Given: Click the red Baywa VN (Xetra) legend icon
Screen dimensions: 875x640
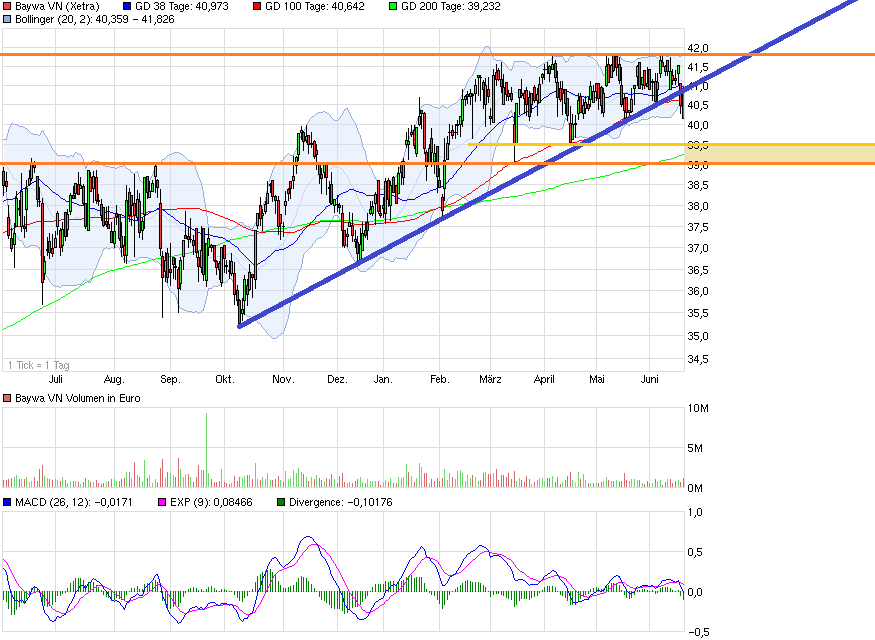Looking at the screenshot, I should (7, 6).
